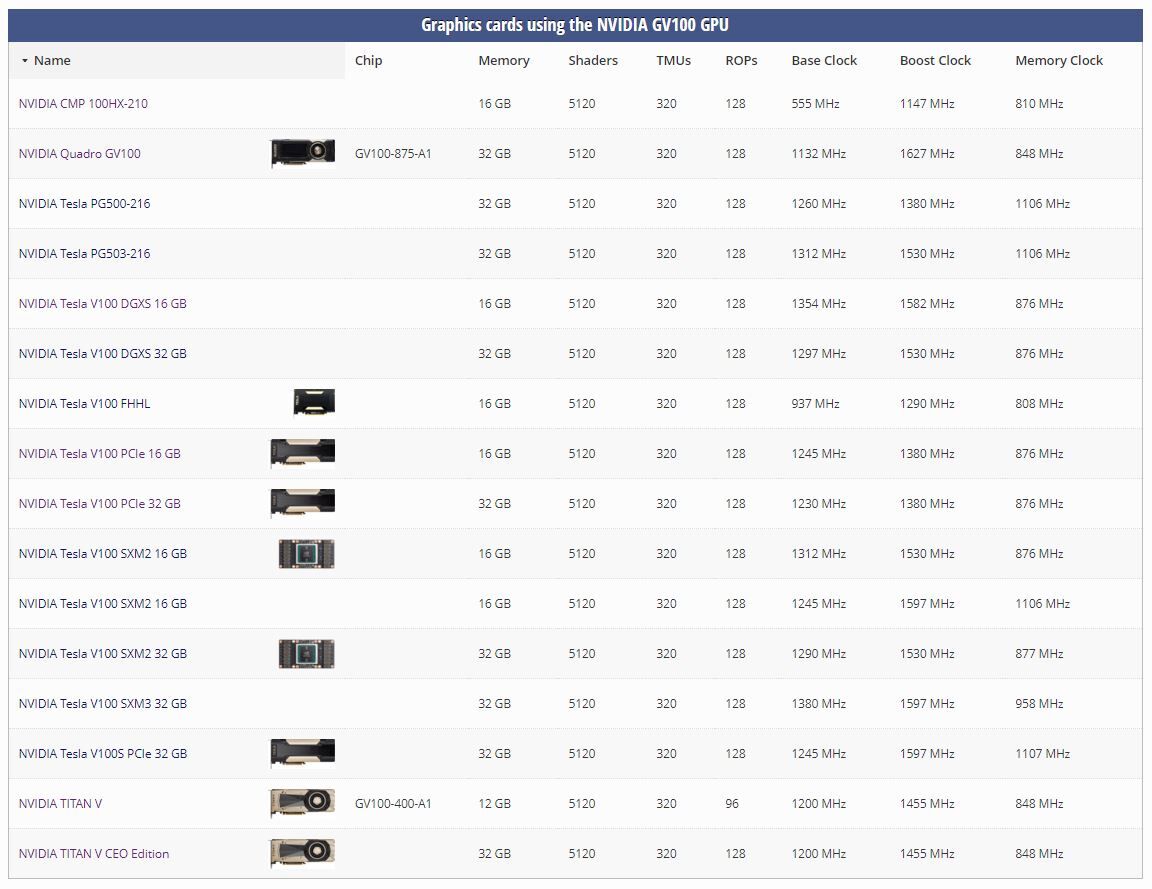This screenshot has height=889, width=1152.
Task: Click the sort arrow next to Name
Action: 25,61
